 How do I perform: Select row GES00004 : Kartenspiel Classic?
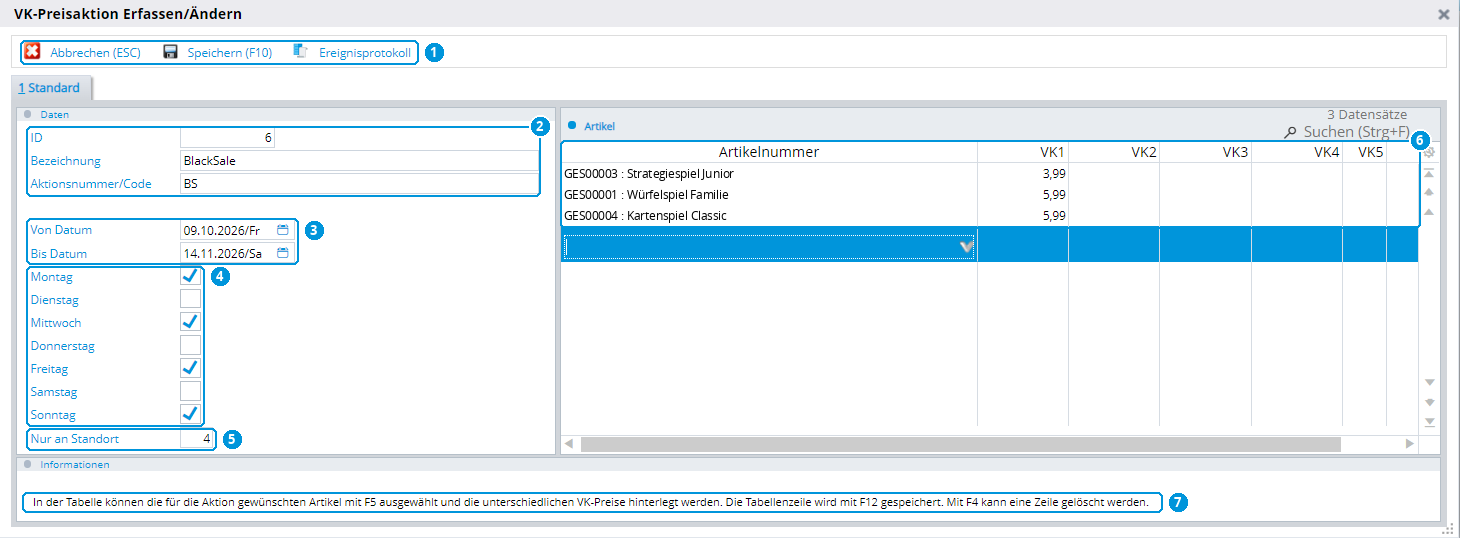[x=990, y=216]
